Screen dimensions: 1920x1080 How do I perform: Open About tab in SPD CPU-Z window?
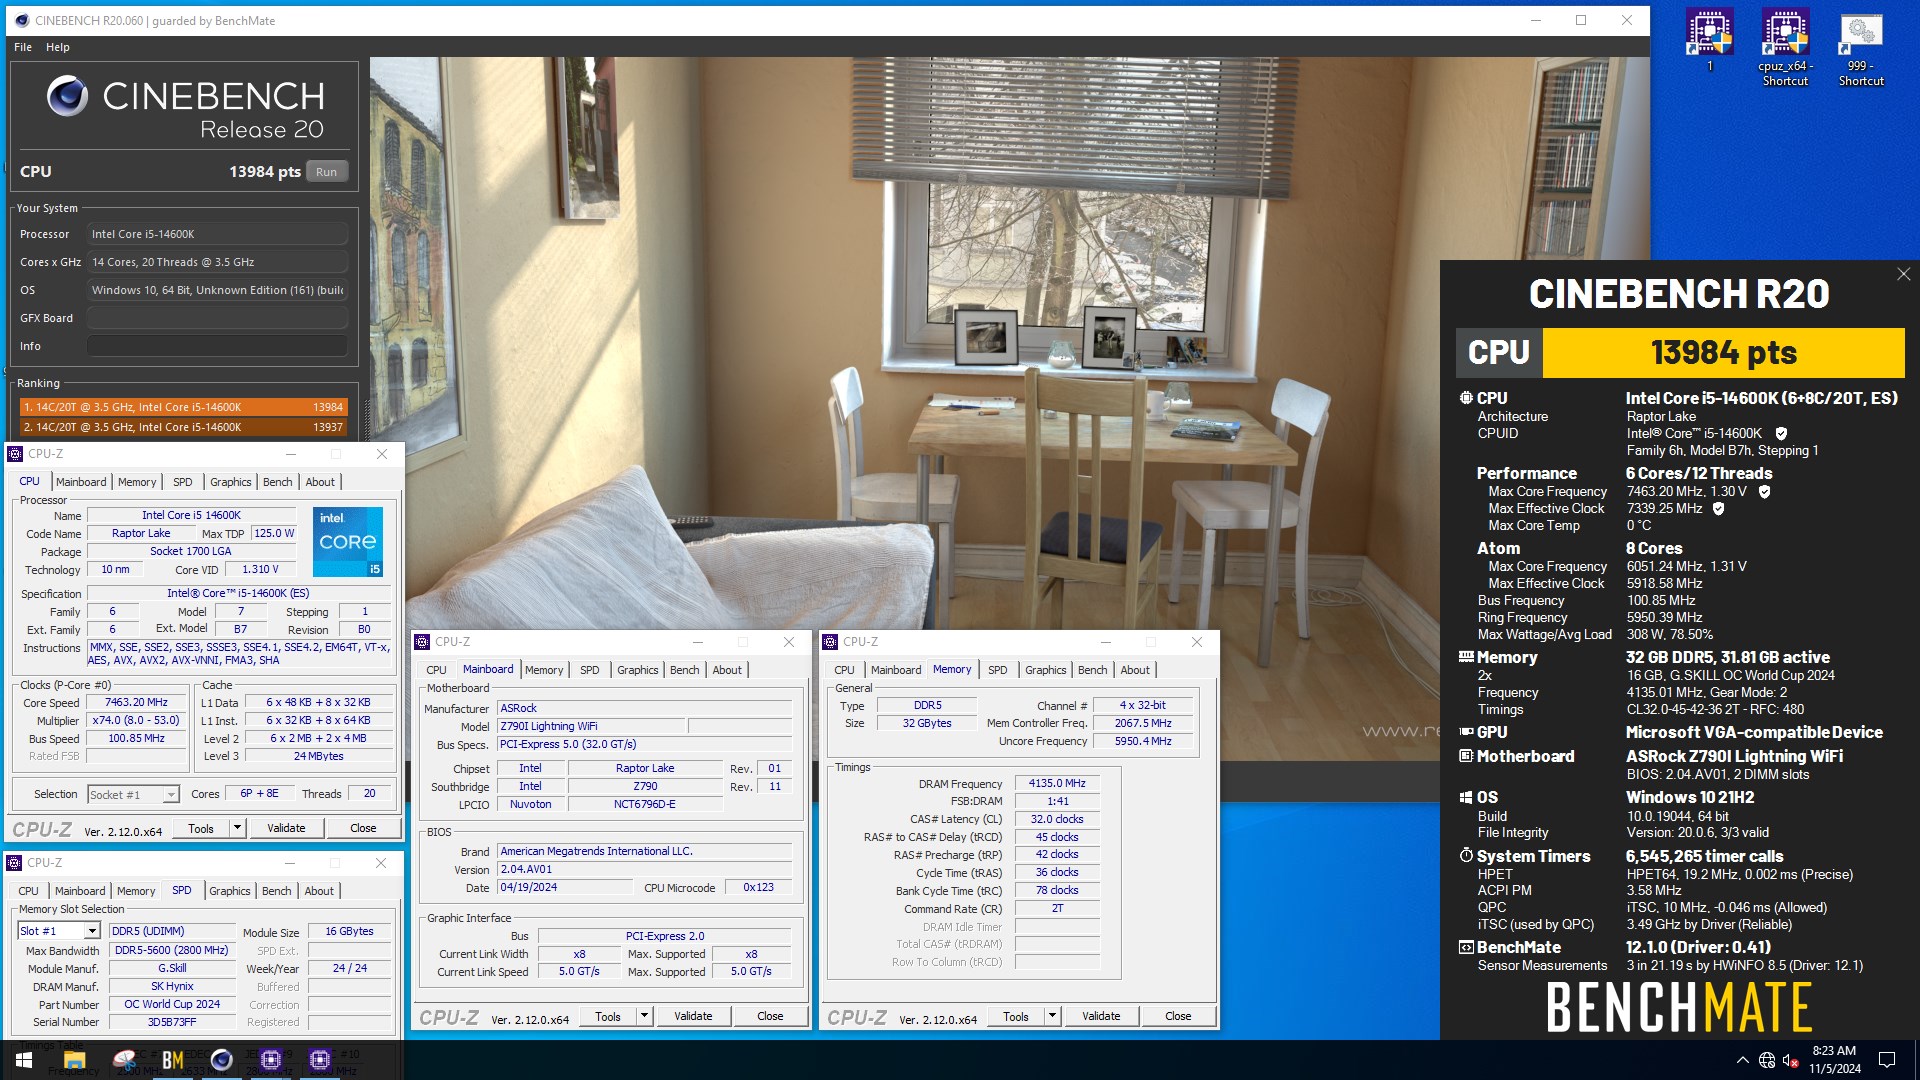[x=319, y=891]
